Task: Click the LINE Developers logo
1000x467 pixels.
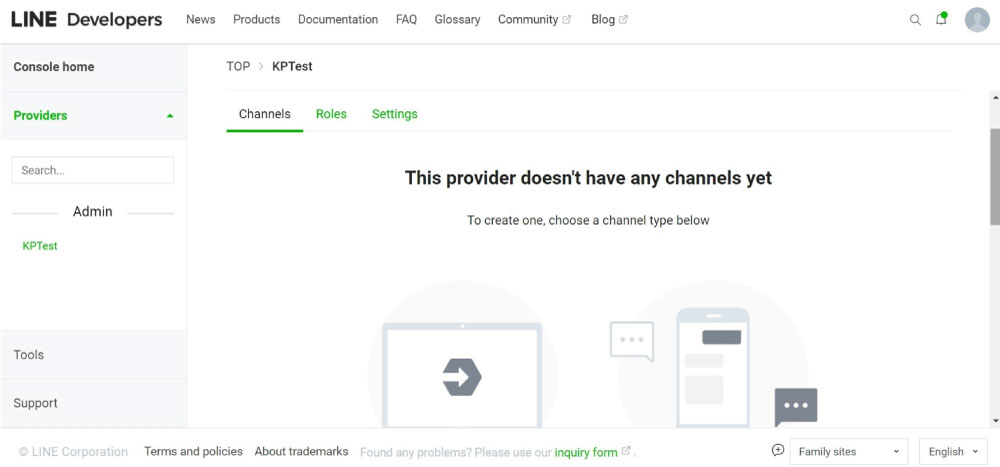Action: [87, 20]
